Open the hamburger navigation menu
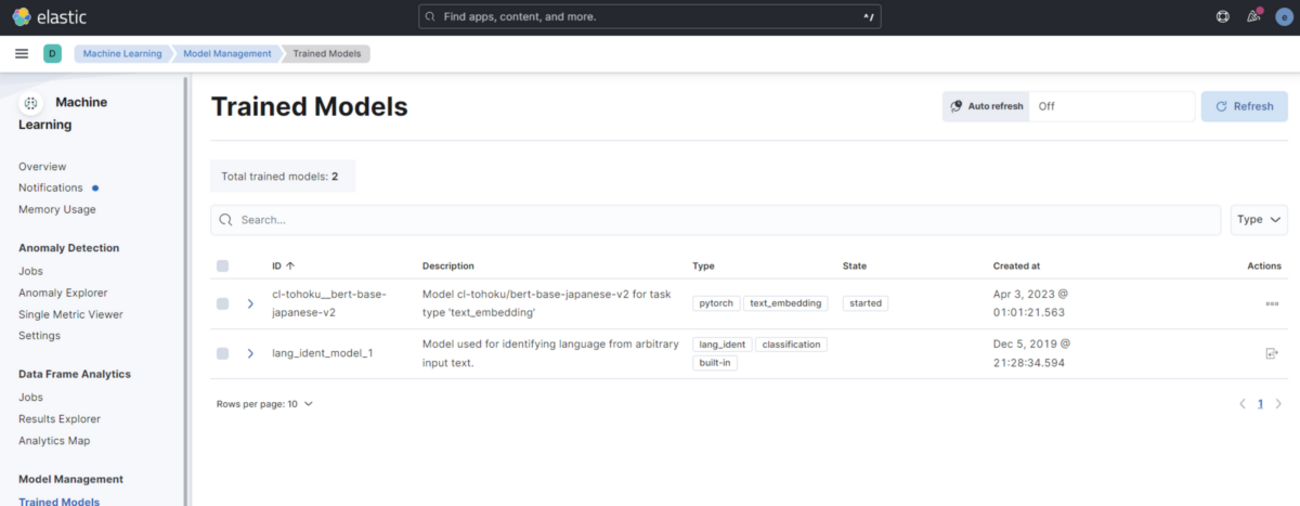Image resolution: width=1300 pixels, height=506 pixels. coord(21,54)
